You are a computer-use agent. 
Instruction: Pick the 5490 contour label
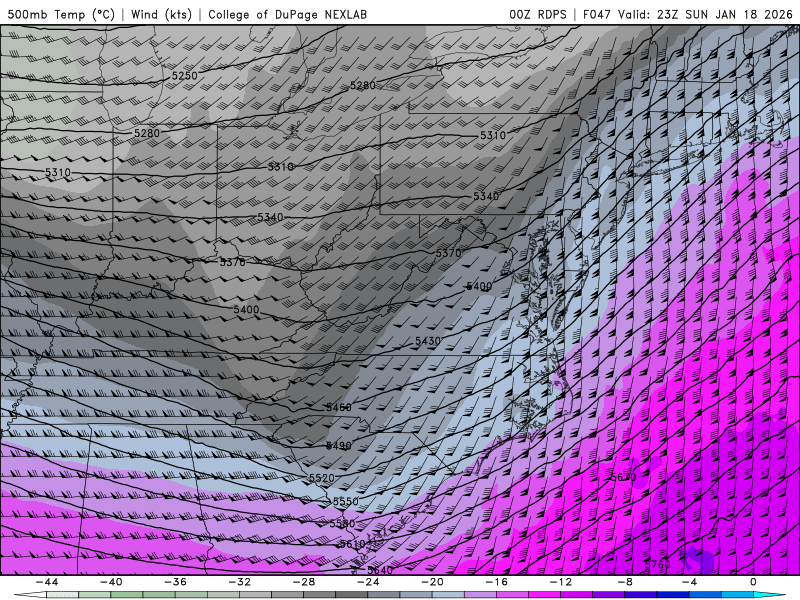coord(339,446)
